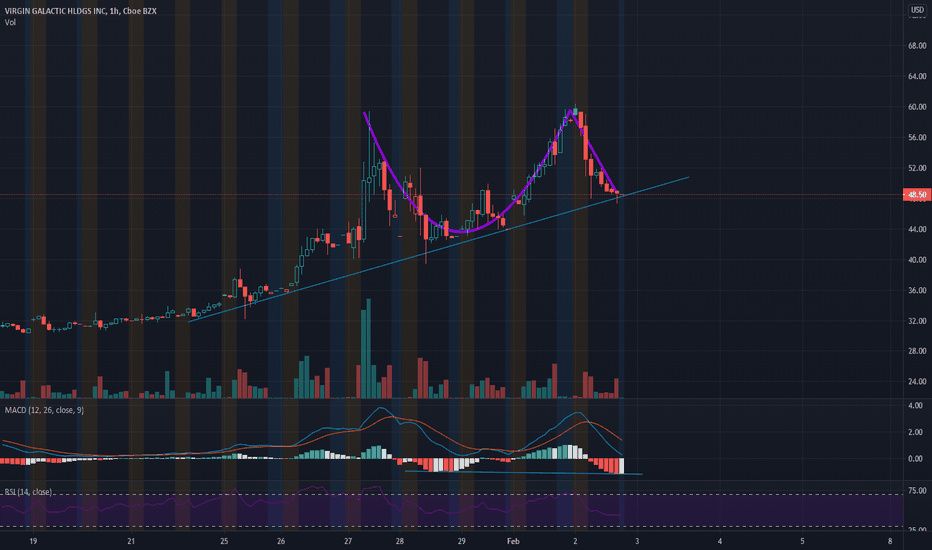This screenshot has width=932, height=550.
Task: Click the 28.00 price axis label
Action: coord(917,351)
